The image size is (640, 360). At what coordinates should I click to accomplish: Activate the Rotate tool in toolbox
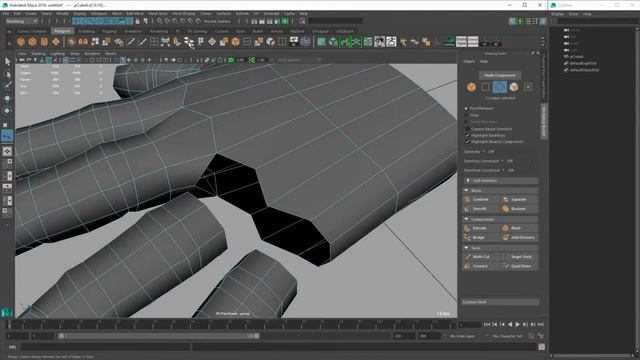coord(7,111)
